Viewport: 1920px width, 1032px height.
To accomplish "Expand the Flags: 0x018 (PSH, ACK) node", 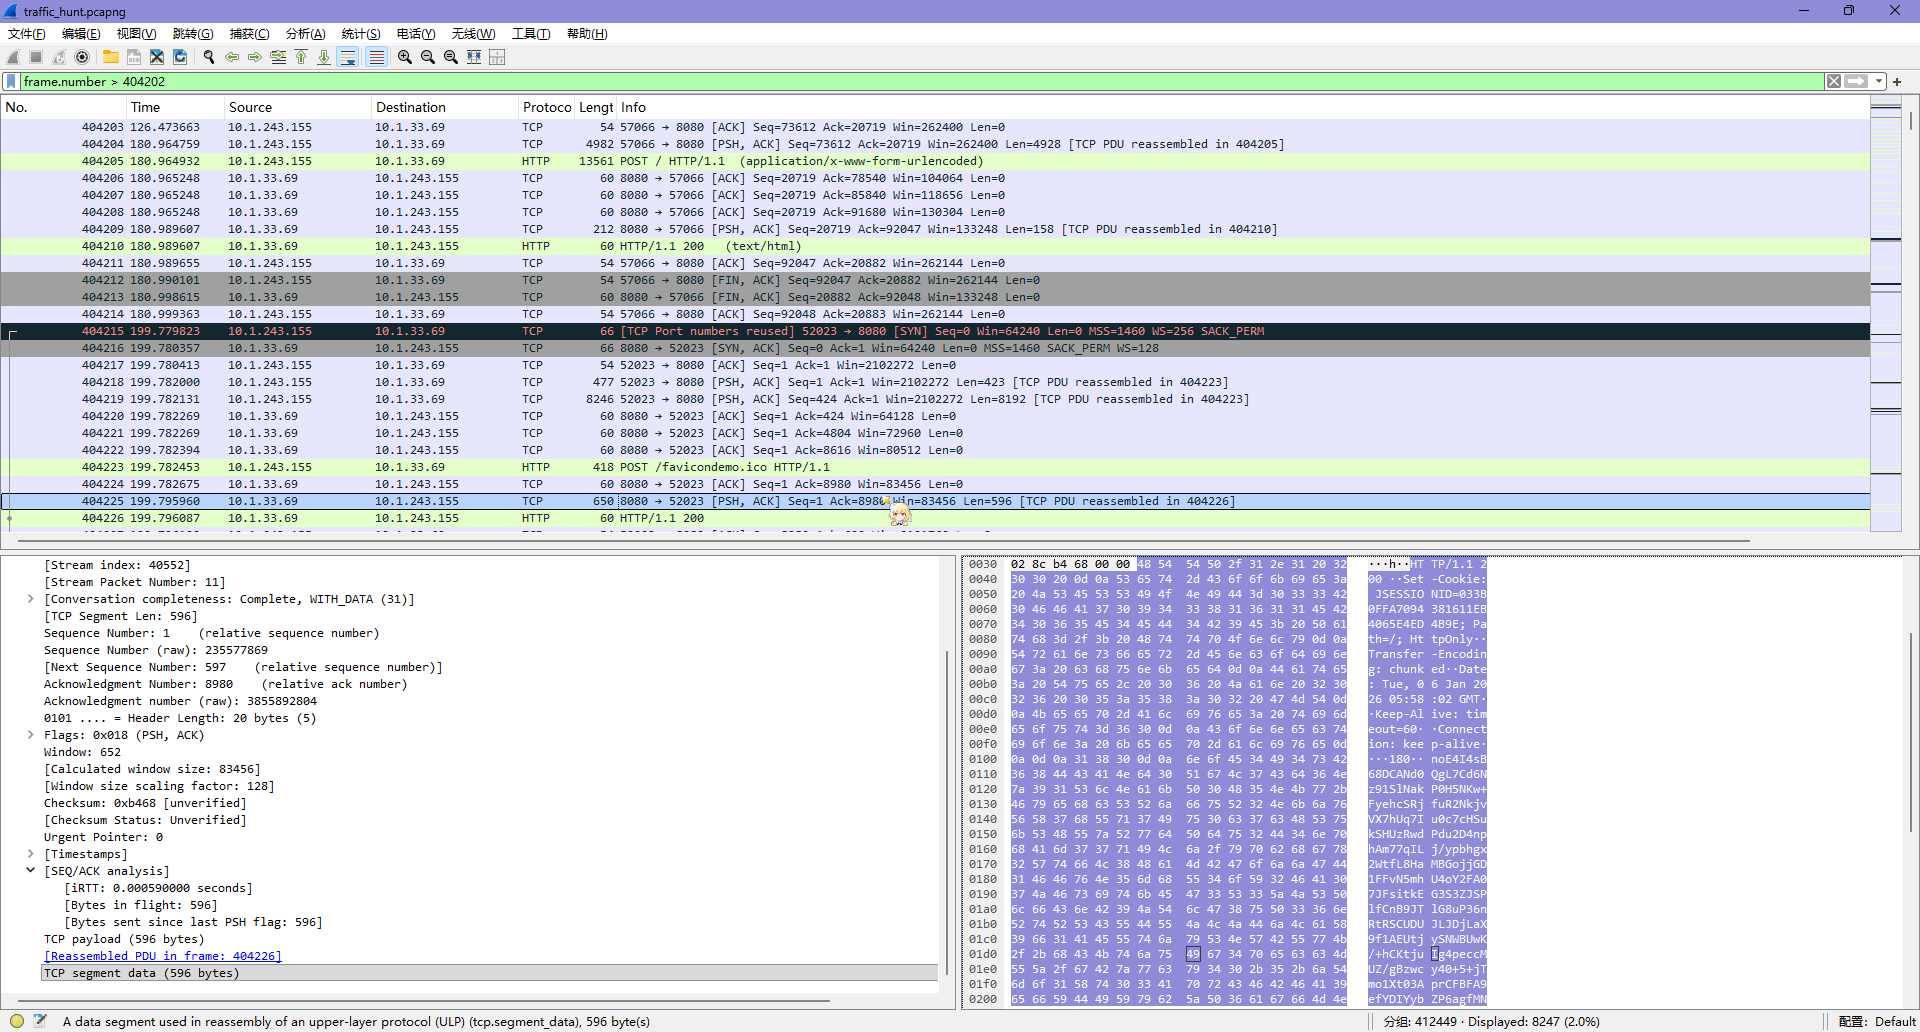I will 31,735.
